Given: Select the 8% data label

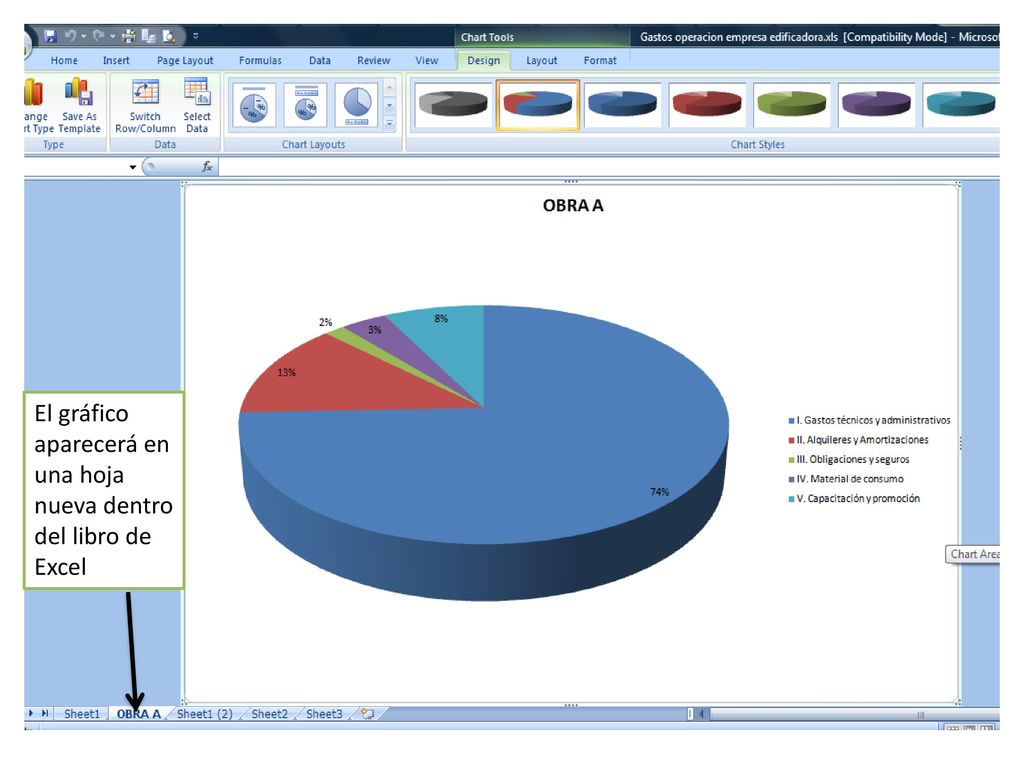Looking at the screenshot, I should [441, 318].
